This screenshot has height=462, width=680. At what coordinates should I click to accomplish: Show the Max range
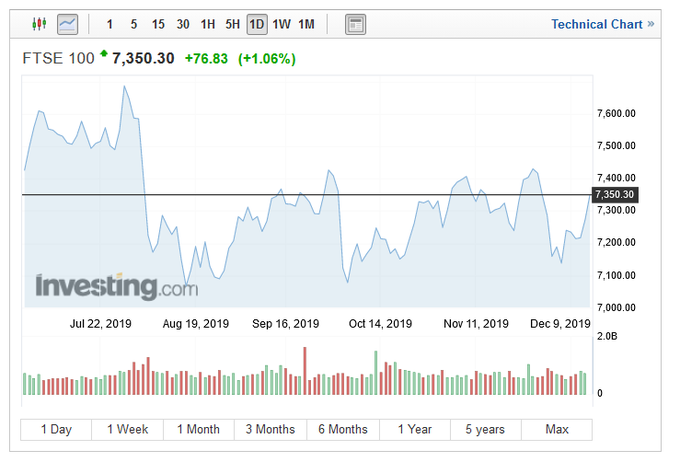pyautogui.click(x=557, y=429)
